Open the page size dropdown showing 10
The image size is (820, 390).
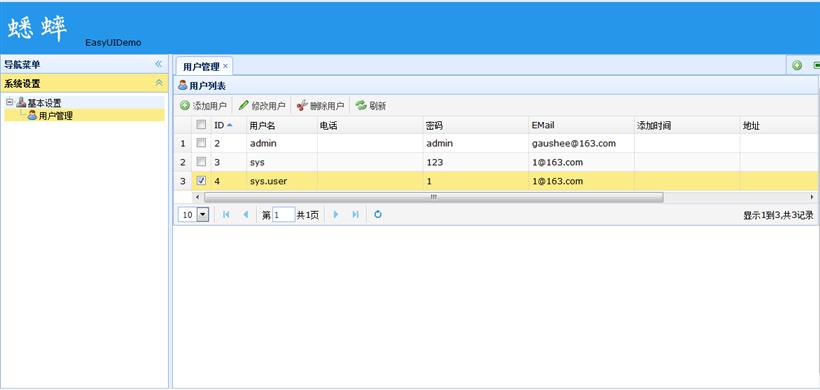[x=203, y=214]
